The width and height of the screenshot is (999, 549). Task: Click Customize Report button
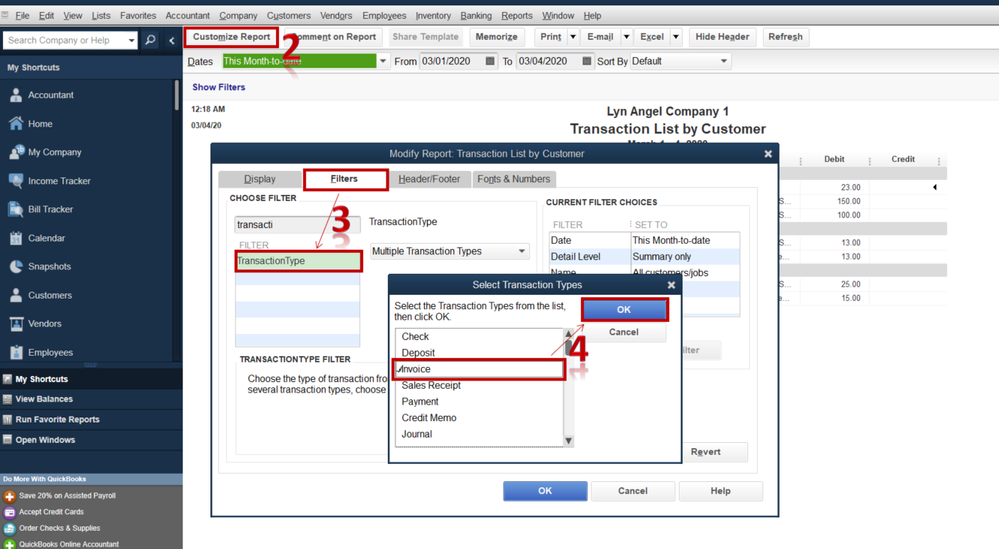[231, 37]
